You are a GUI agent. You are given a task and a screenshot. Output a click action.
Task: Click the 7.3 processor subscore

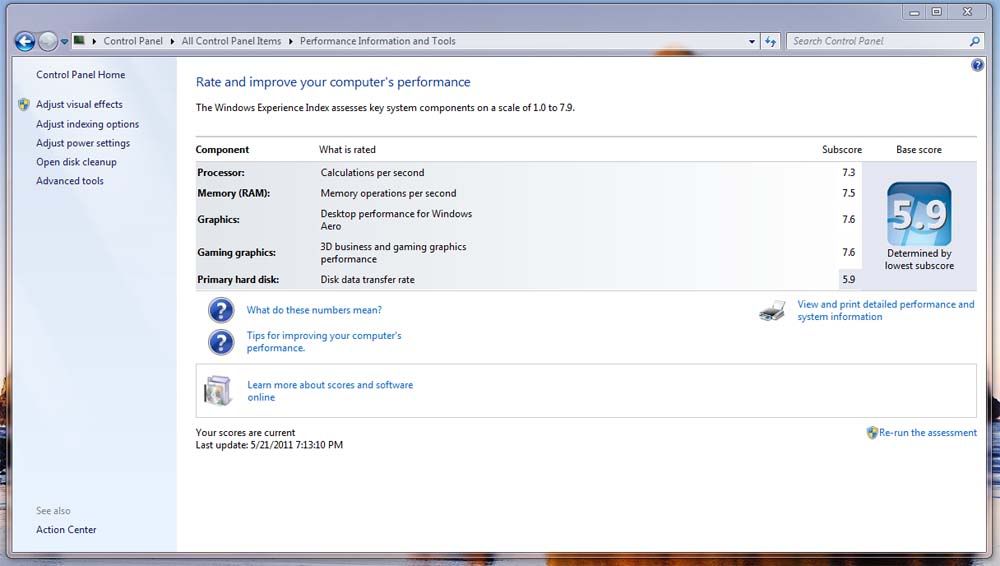point(848,173)
